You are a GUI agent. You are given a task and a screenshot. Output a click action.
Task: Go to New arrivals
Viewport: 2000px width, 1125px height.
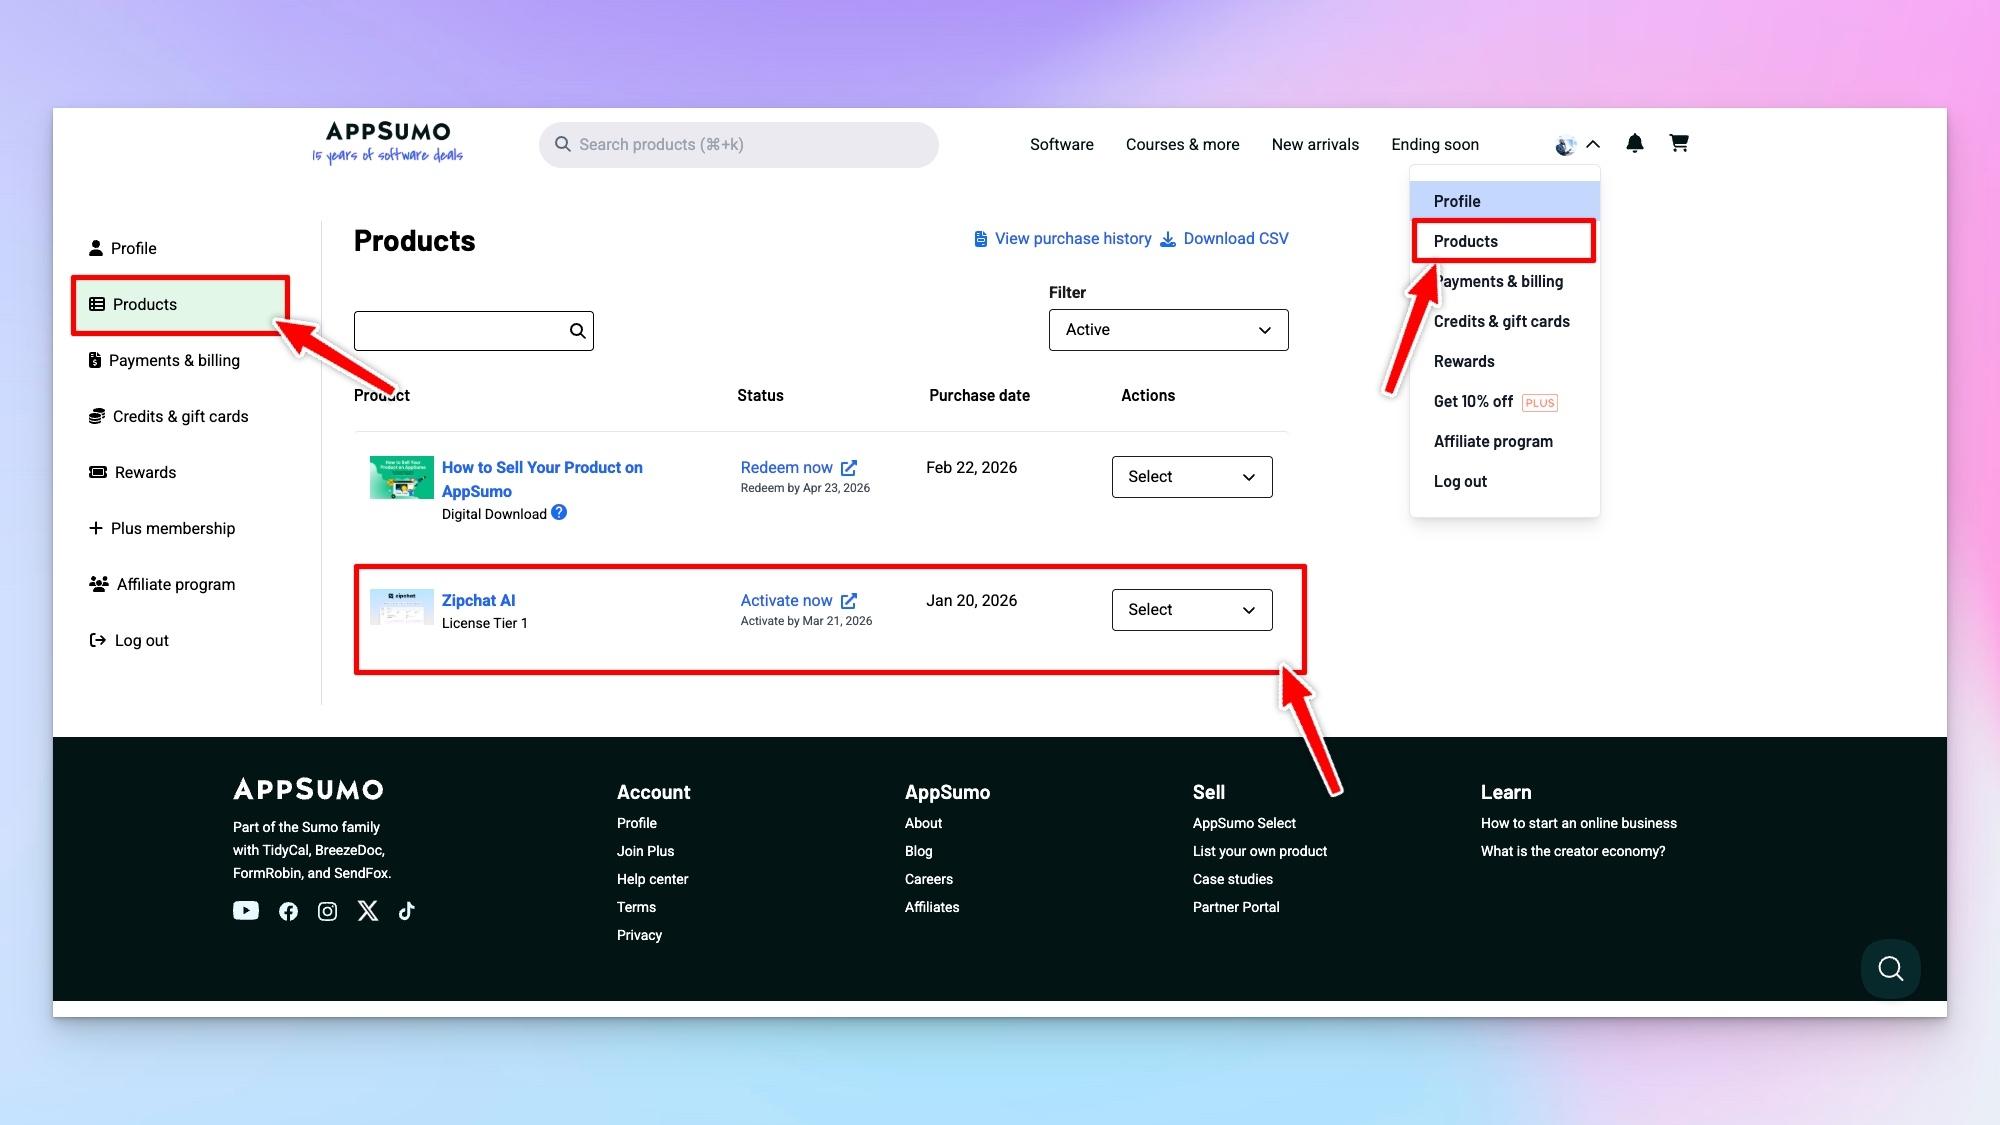click(1315, 145)
